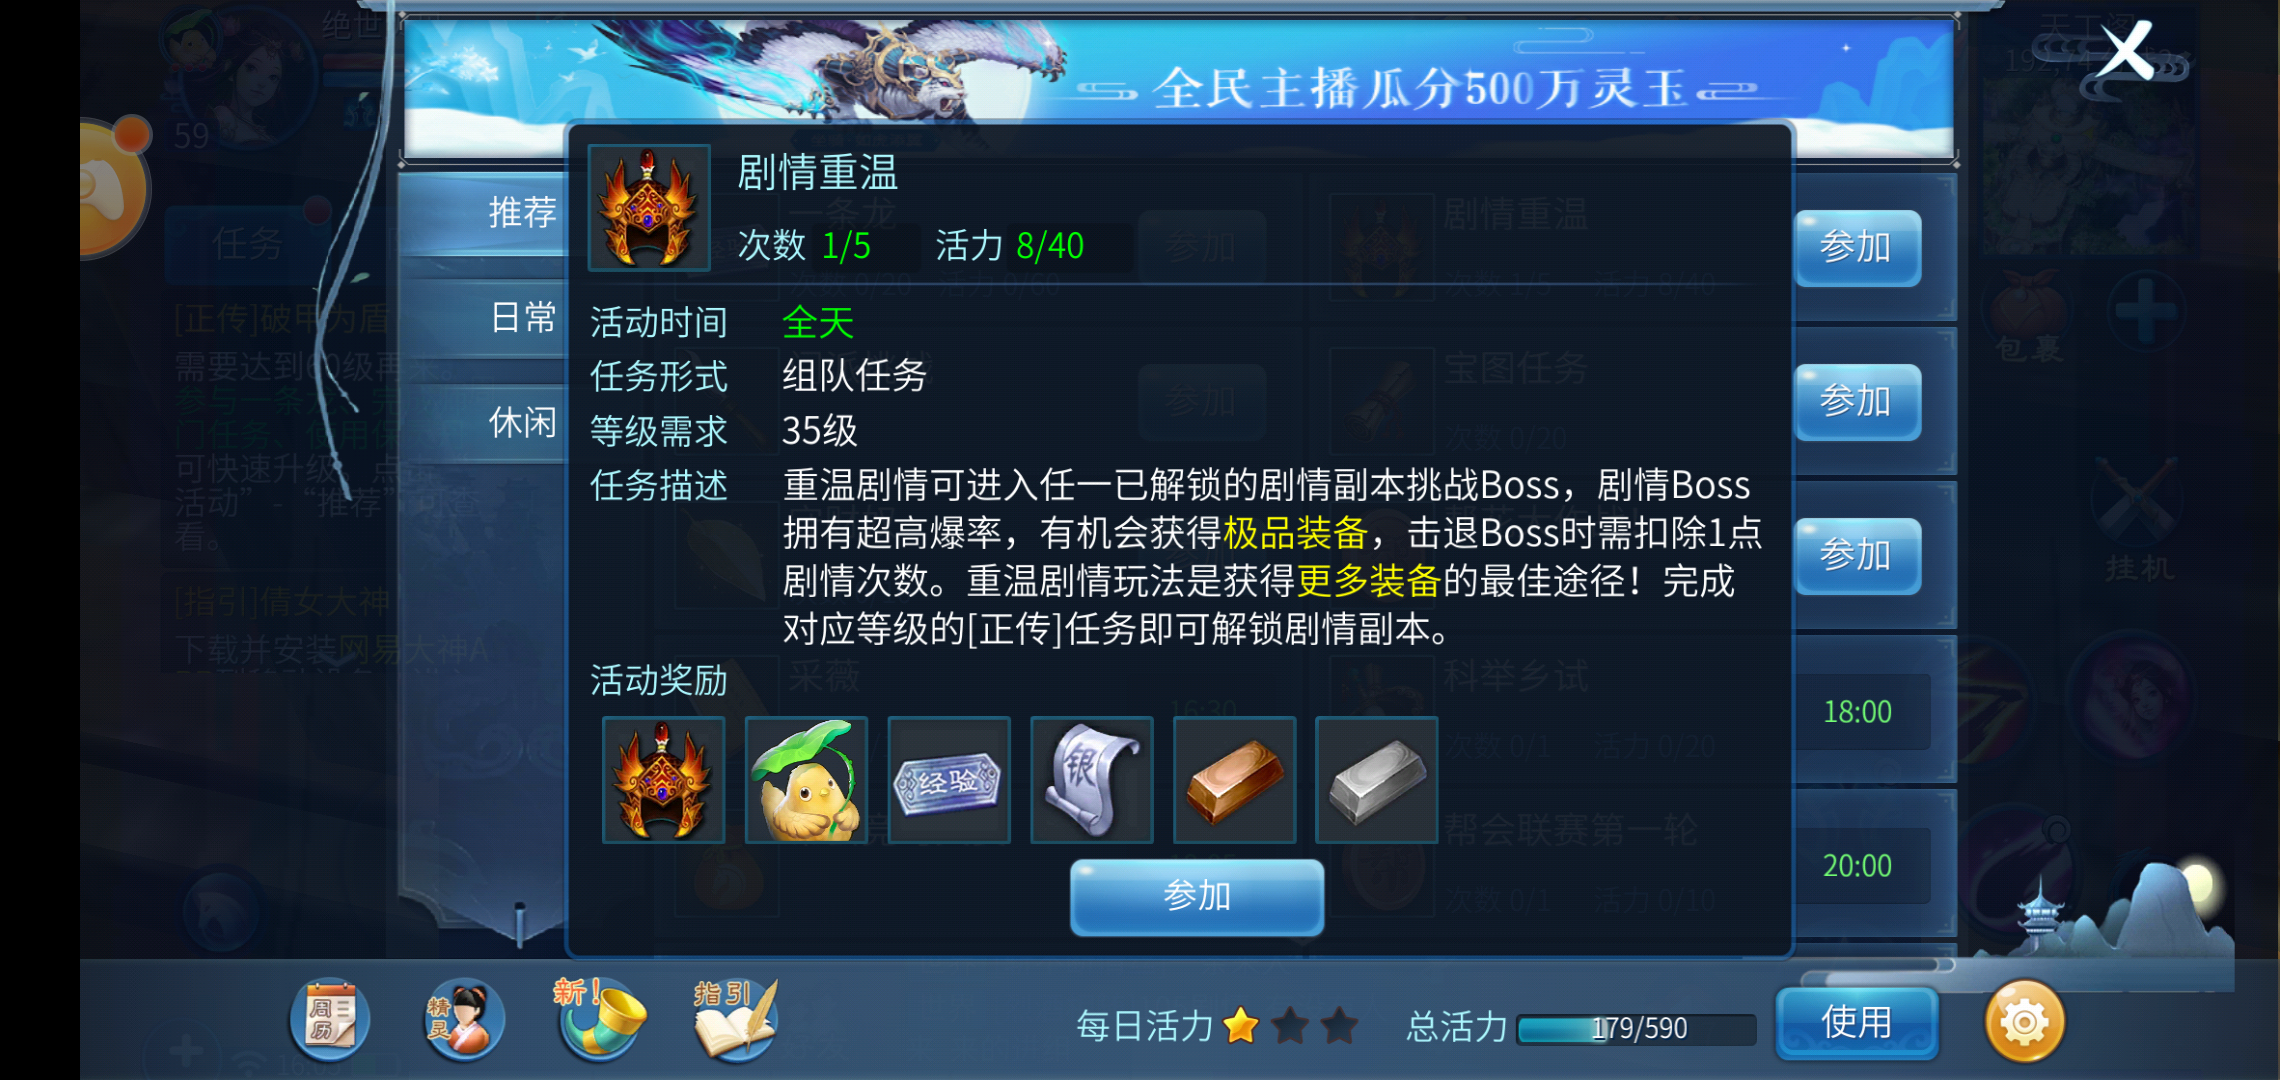Click 参加 button in the detail popup
Viewport: 2280px width, 1080px height.
click(x=1197, y=896)
